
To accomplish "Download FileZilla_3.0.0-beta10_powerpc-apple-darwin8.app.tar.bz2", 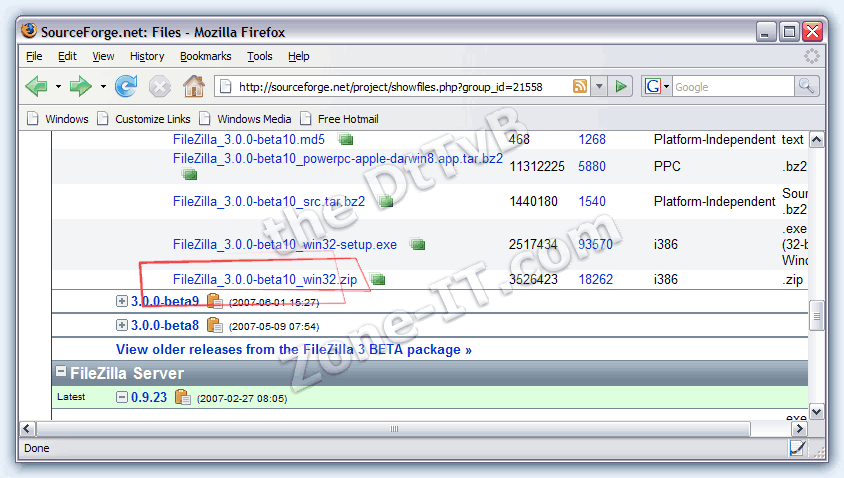I will [337, 159].
